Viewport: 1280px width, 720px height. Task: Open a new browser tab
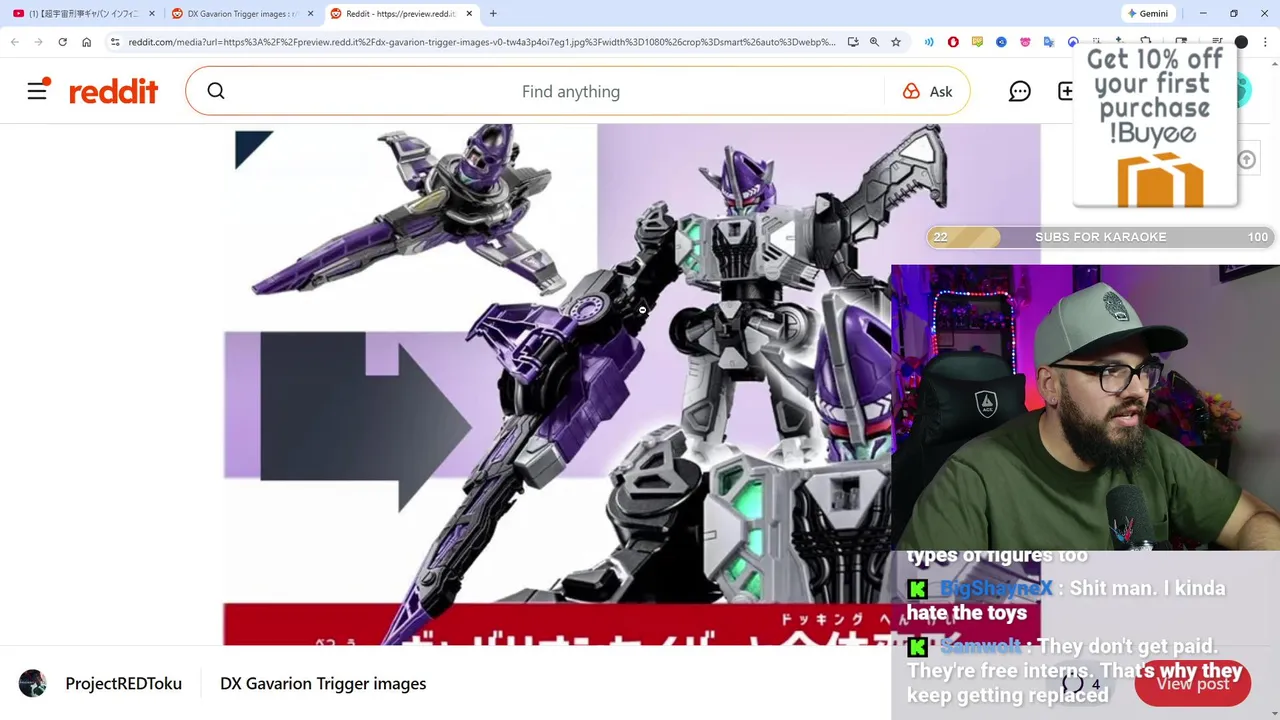click(493, 14)
